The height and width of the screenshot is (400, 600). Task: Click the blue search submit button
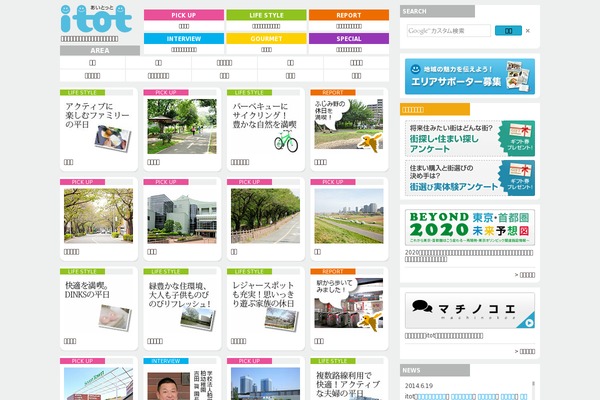(508, 31)
